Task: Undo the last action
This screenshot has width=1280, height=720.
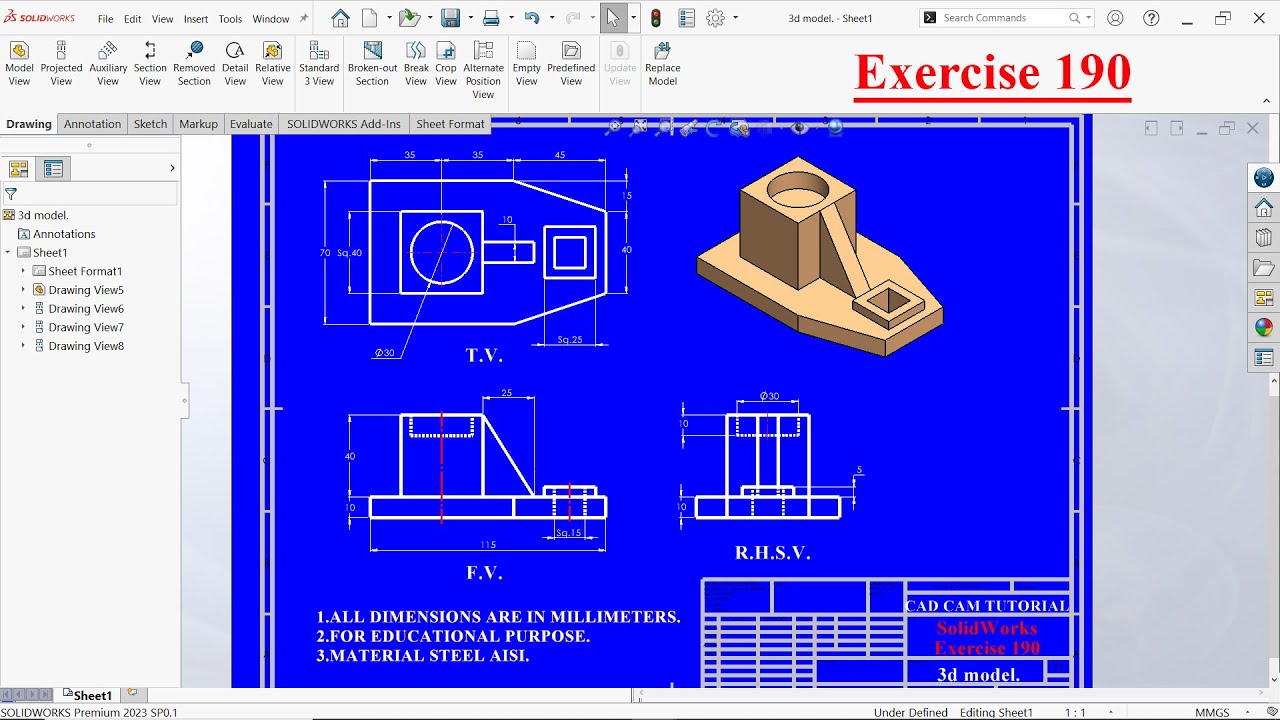Action: coord(532,18)
